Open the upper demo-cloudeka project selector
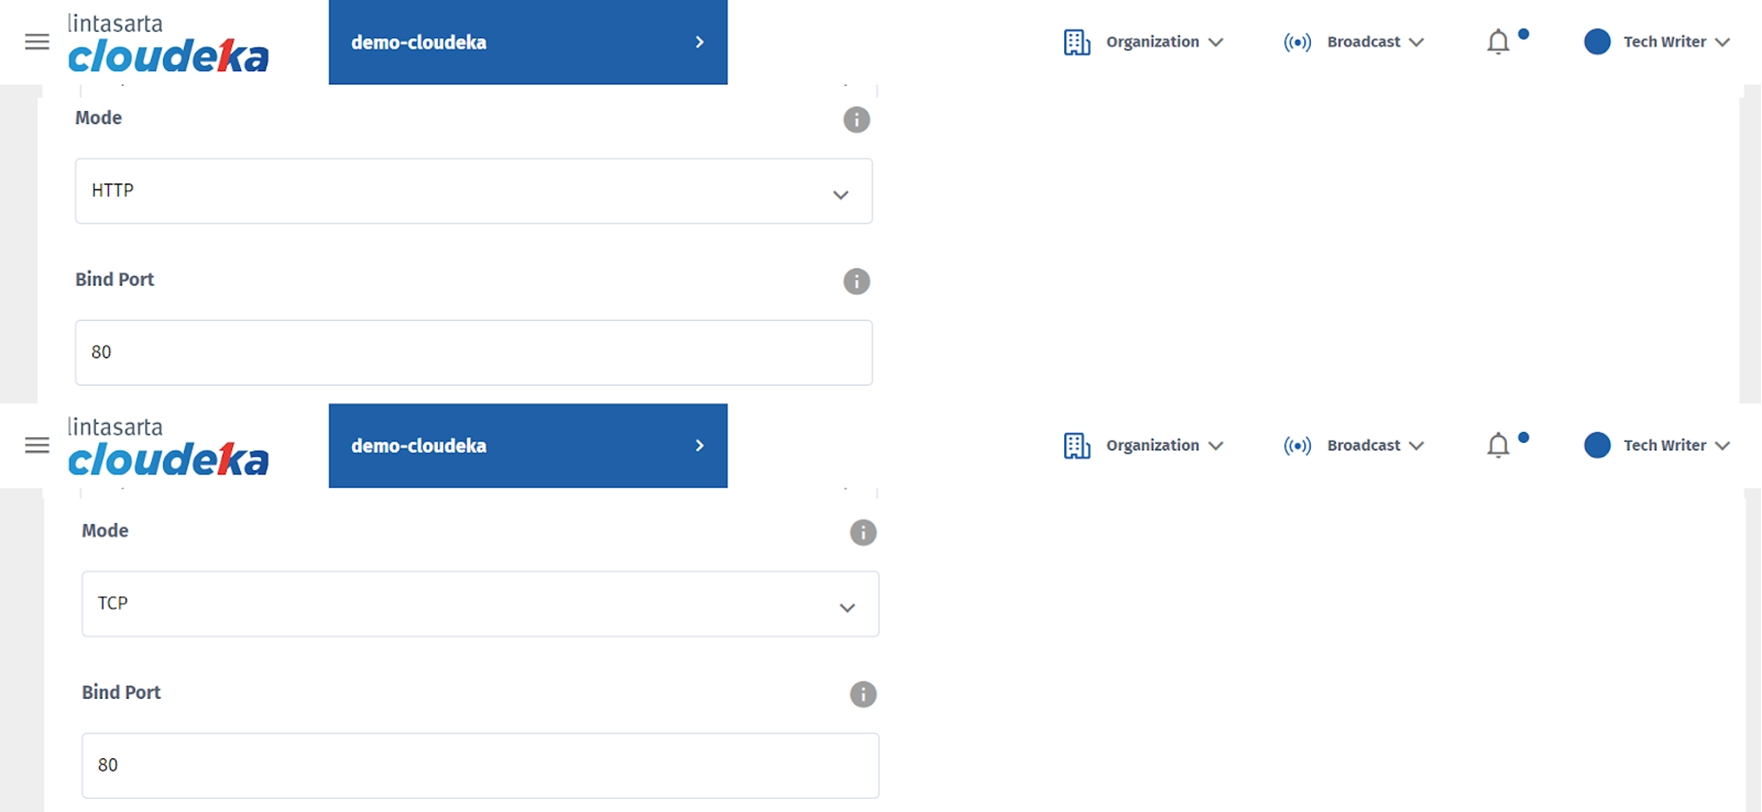Image resolution: width=1762 pixels, height=812 pixels. [x=527, y=42]
